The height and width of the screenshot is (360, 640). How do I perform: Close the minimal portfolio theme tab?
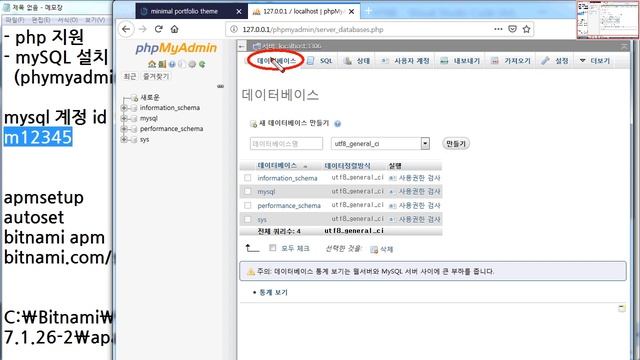pyautogui.click(x=239, y=11)
